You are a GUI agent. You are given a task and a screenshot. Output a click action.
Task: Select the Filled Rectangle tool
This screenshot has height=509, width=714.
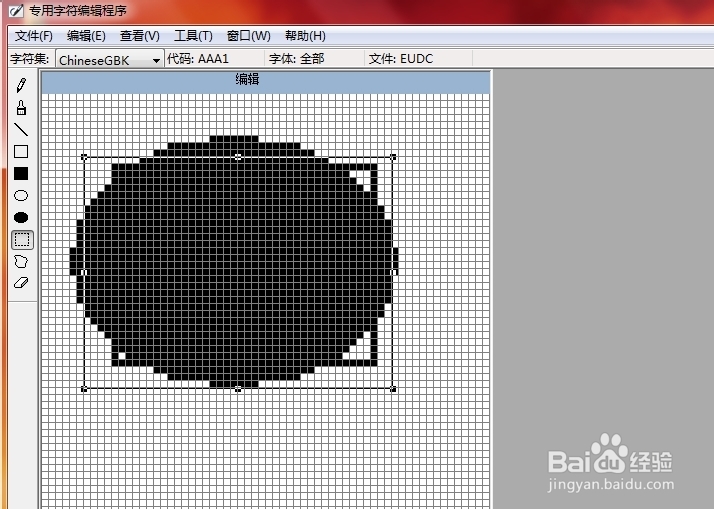(21, 173)
